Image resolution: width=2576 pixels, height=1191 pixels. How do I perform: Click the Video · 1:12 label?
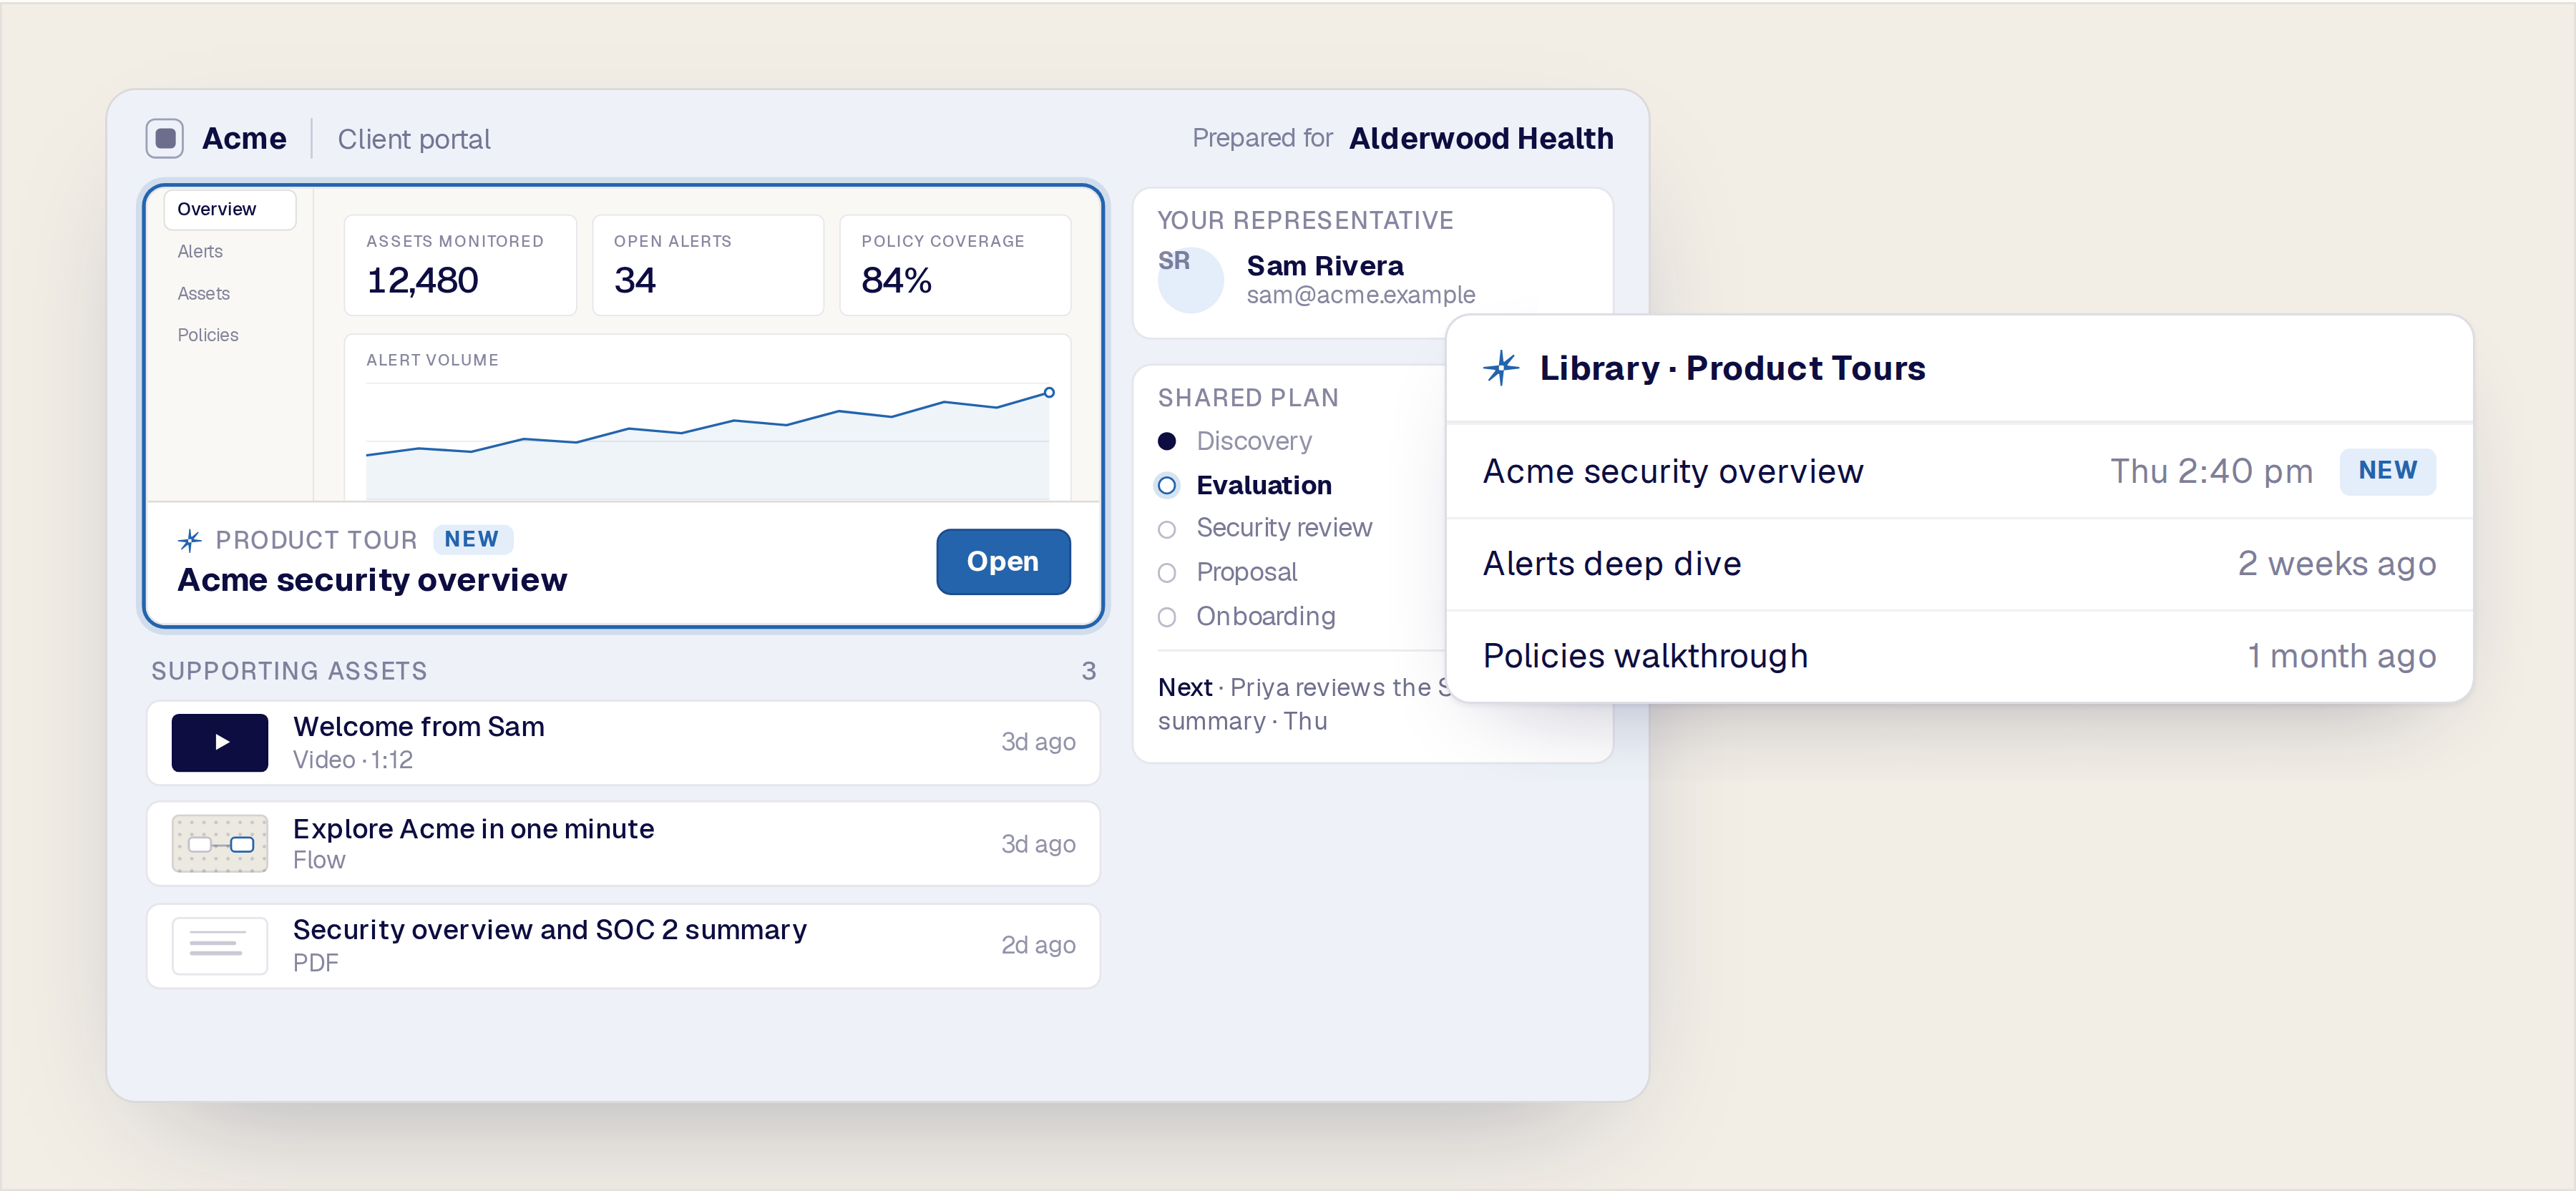pos(352,760)
